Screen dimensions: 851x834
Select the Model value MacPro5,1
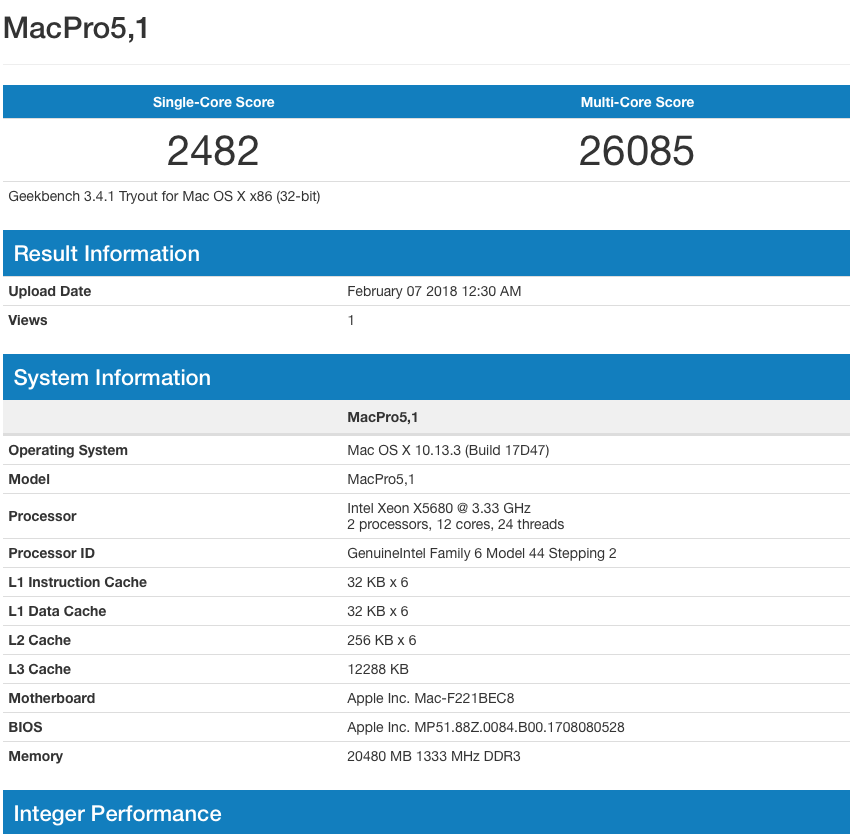[x=380, y=479]
